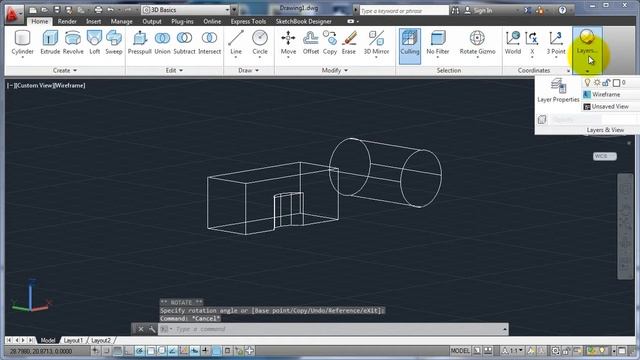
Task: Select the Circle tool
Action: (x=260, y=43)
